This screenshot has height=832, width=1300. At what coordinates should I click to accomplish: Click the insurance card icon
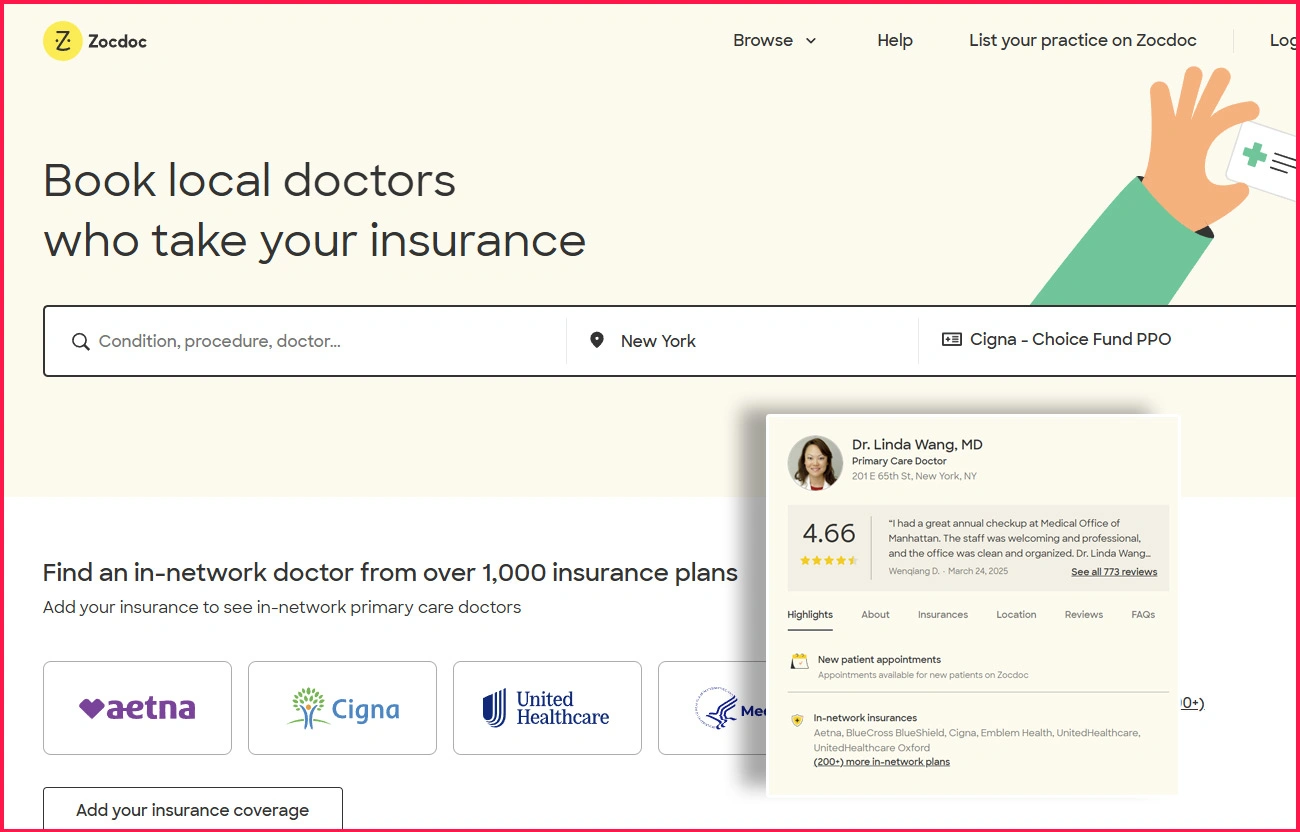point(951,340)
